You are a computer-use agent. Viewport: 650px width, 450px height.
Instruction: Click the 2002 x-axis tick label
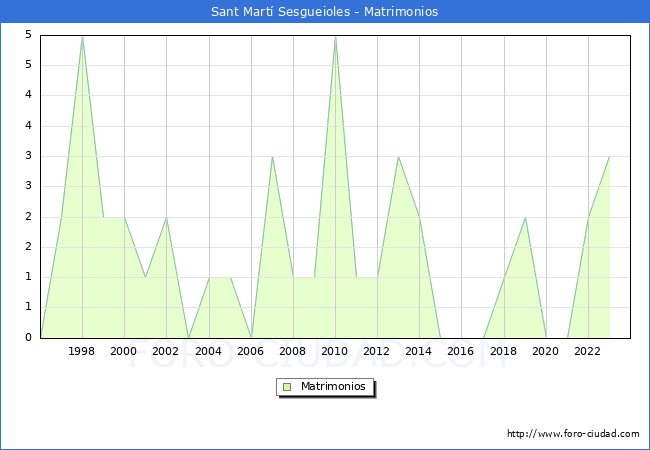tap(166, 351)
